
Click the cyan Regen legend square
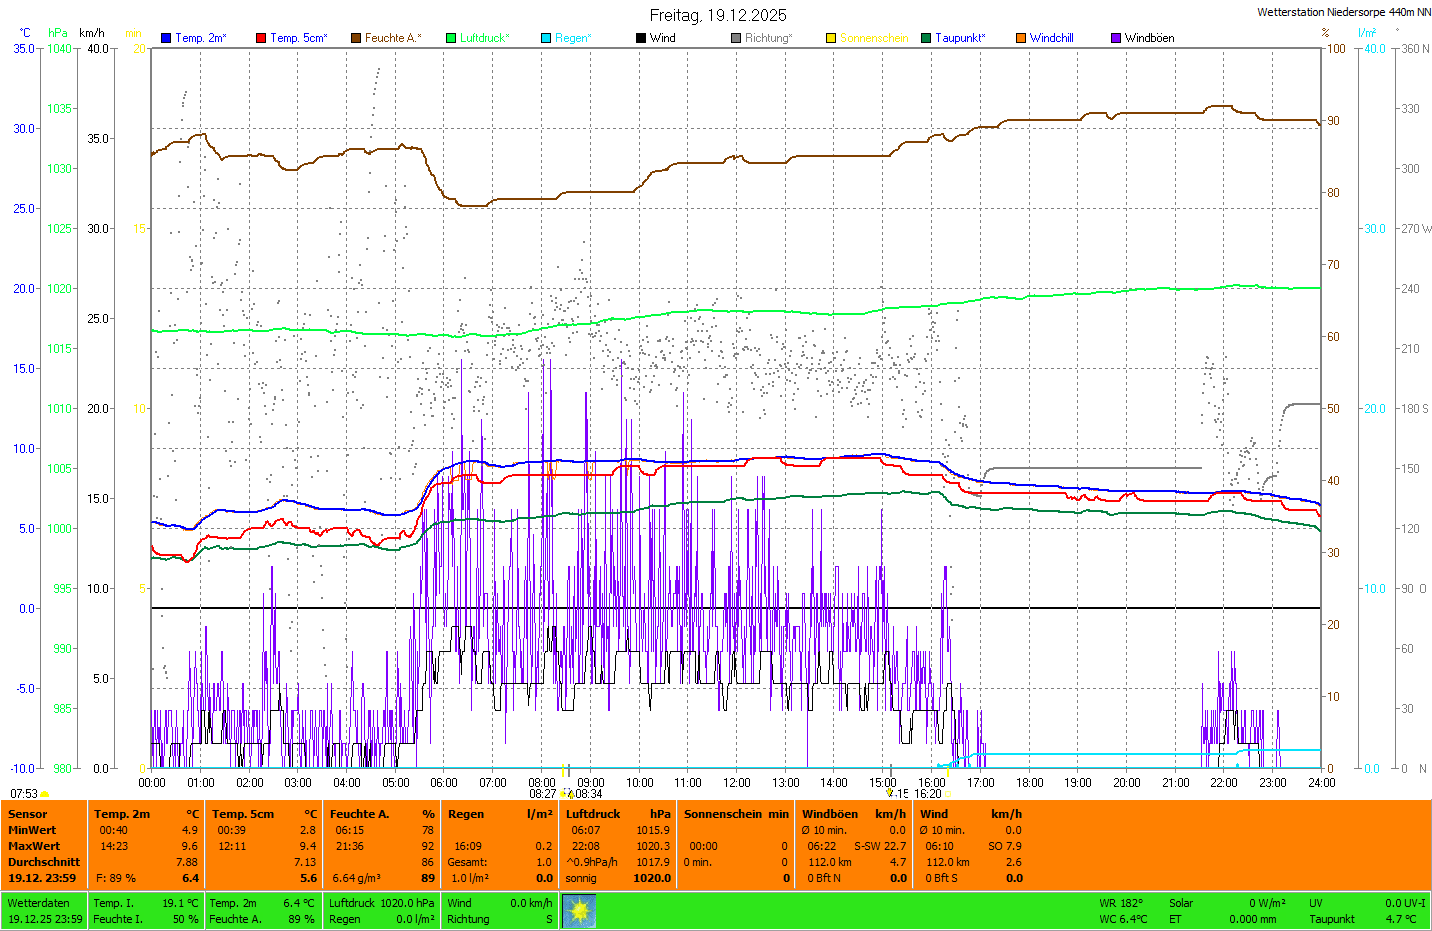(x=546, y=38)
